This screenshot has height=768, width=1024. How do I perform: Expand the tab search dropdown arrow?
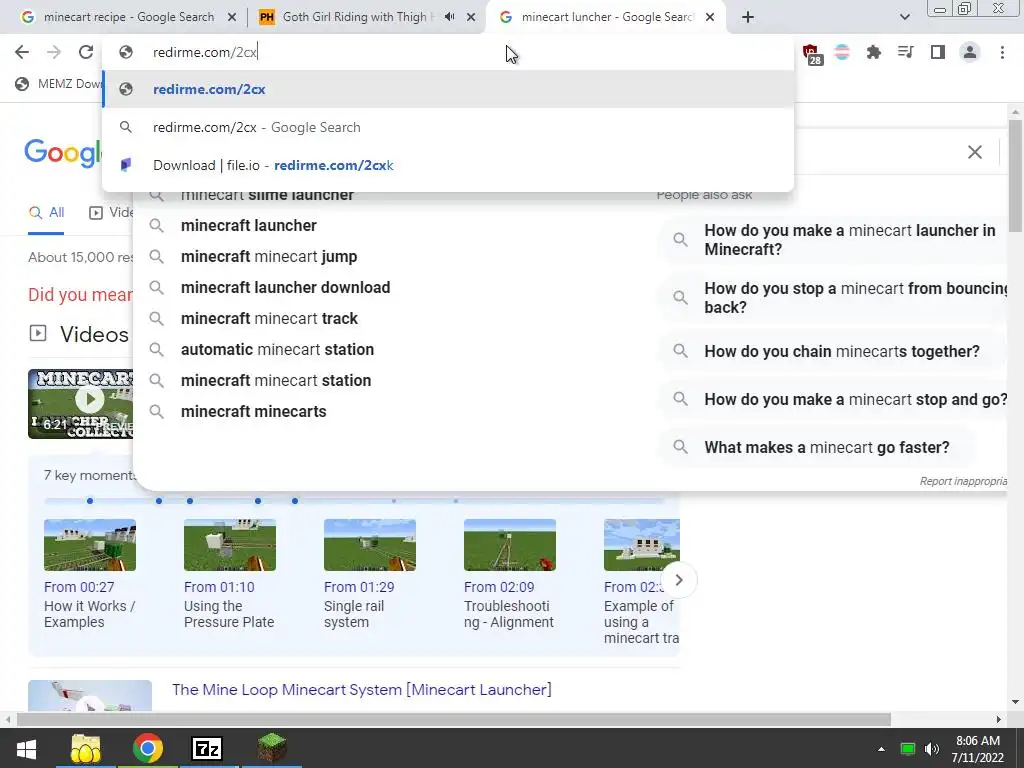[904, 18]
